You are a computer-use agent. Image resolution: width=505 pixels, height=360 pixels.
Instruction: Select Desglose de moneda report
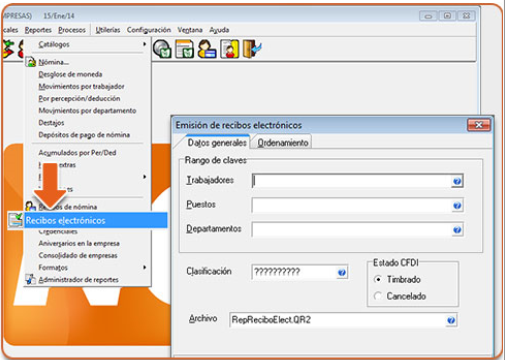point(70,74)
